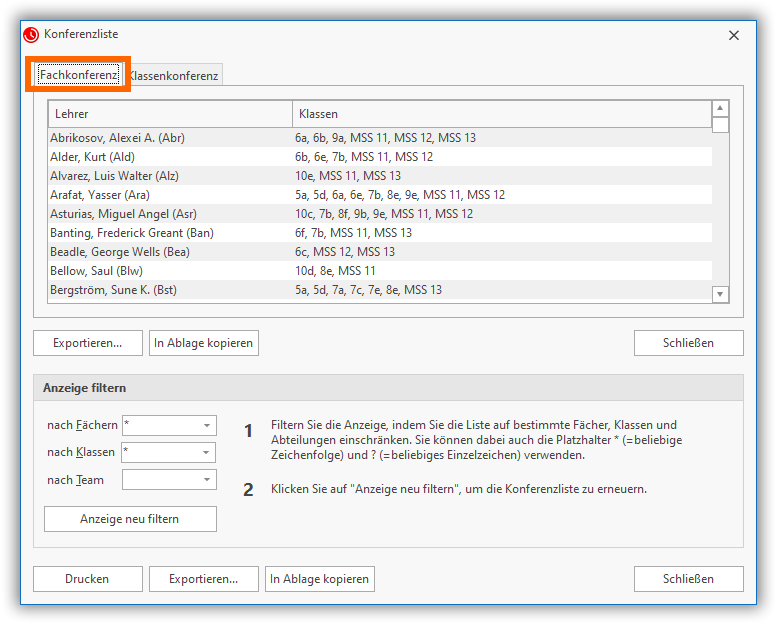
Task: Click the upper In Ablage kopieren button
Action: coord(204,343)
